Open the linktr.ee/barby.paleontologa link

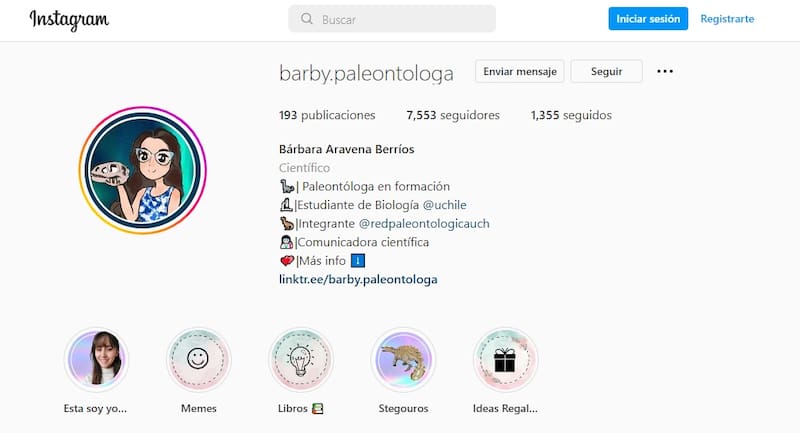tap(358, 279)
